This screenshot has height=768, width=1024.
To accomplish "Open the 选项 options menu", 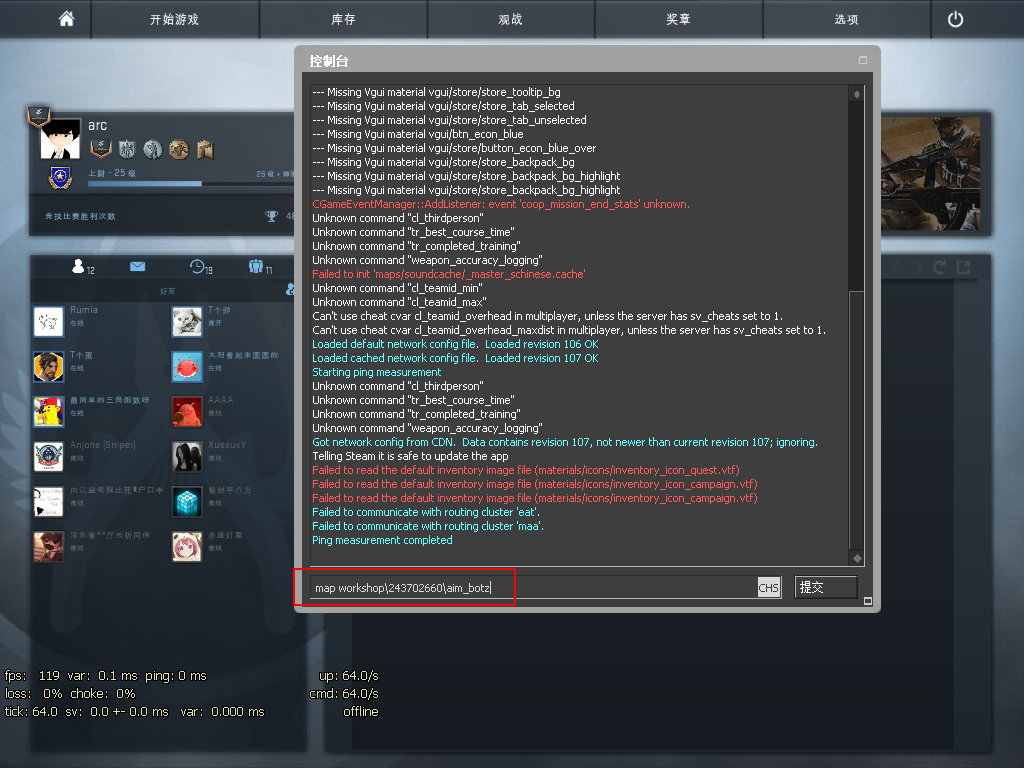I will tap(846, 19).
